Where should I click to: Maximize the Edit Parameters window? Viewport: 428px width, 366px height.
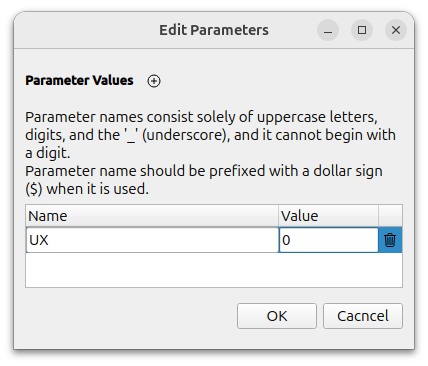(362, 30)
